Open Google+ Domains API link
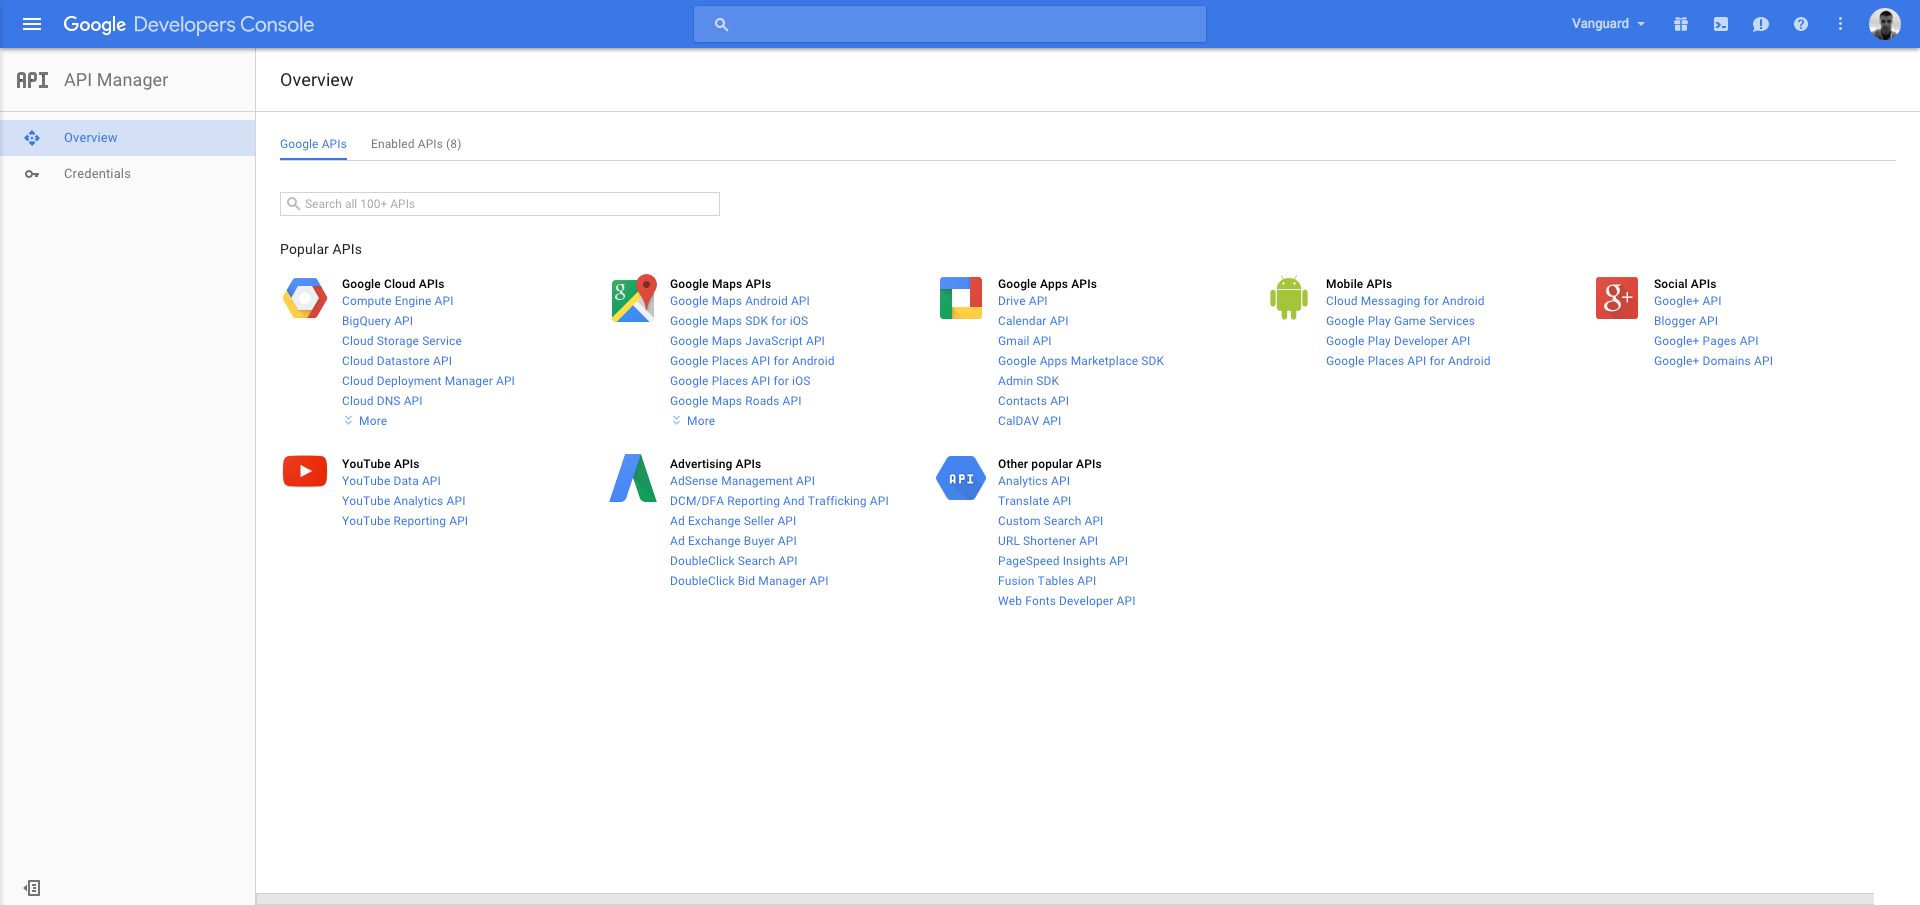Screen dimensions: 1920x905 coord(1713,361)
